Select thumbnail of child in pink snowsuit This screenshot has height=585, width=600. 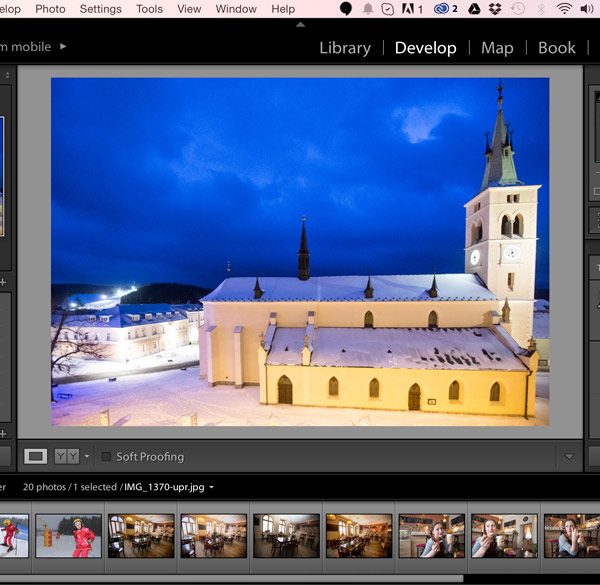point(68,536)
